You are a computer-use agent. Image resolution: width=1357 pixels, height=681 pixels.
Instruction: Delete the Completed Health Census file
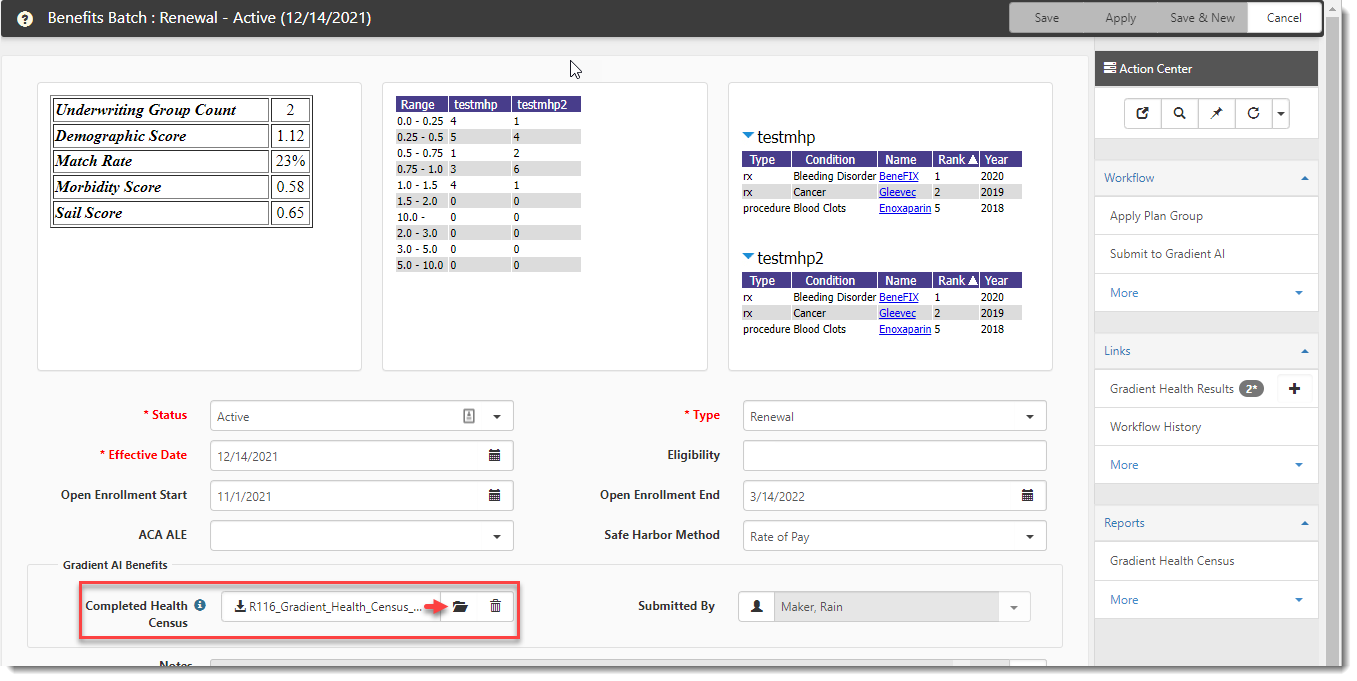pos(495,606)
